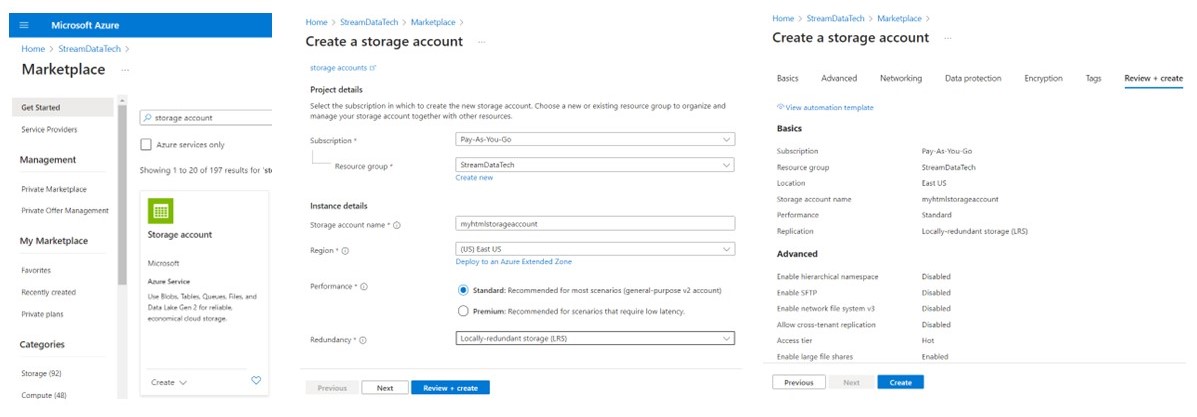Click Marketplace breadcrumb above the Project details form
The width and height of the screenshot is (1197, 417).
pyautogui.click(x=433, y=23)
